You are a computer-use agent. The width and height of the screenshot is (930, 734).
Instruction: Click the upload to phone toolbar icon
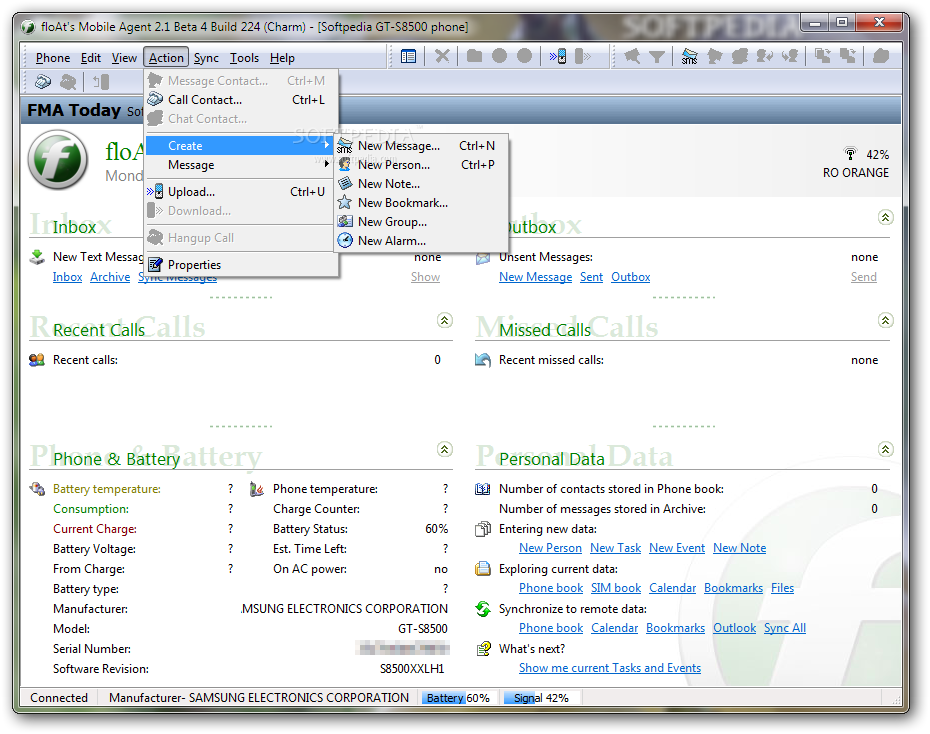[x=558, y=57]
